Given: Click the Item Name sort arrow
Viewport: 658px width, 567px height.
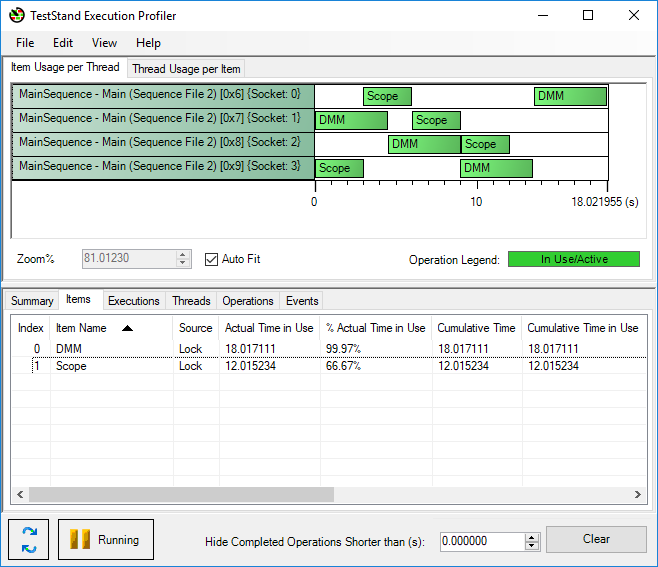Looking at the screenshot, I should click(x=127, y=328).
